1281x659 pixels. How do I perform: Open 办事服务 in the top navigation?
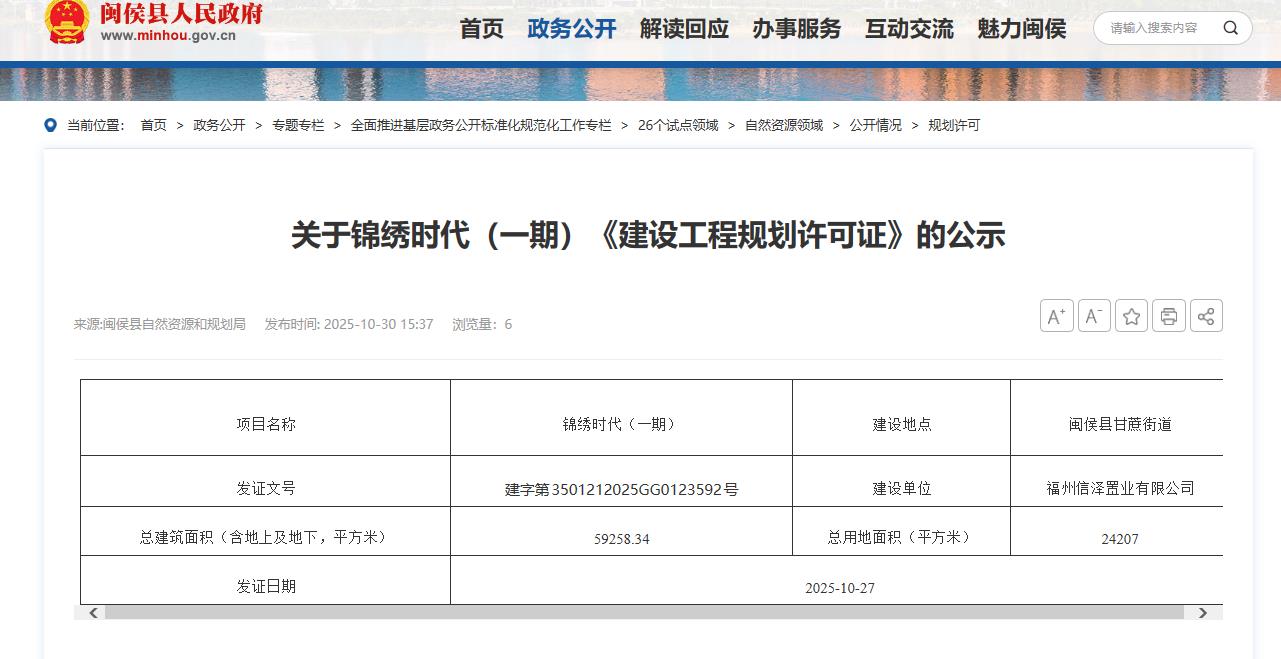797,29
